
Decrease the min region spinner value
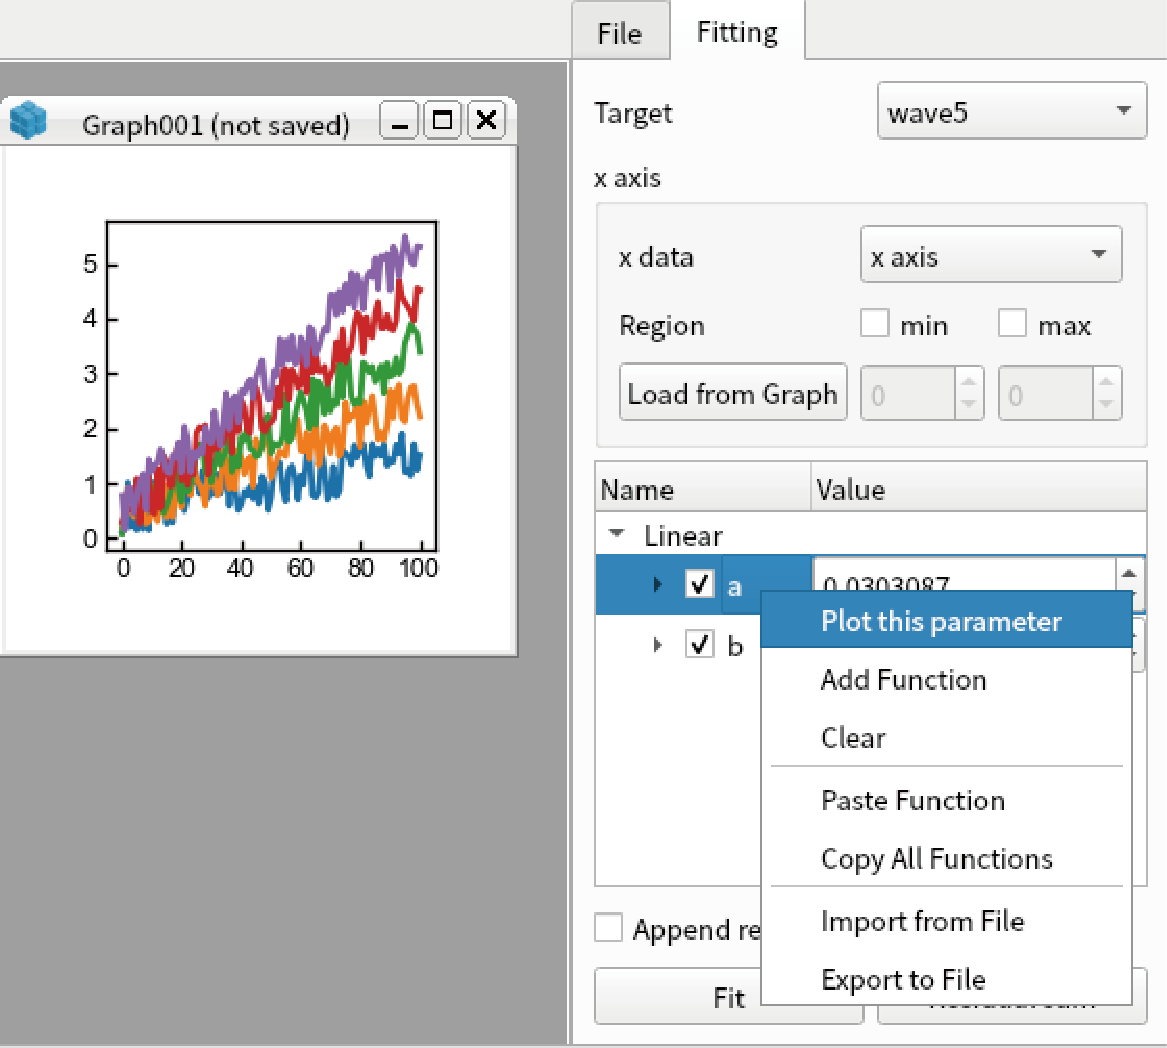(x=968, y=406)
